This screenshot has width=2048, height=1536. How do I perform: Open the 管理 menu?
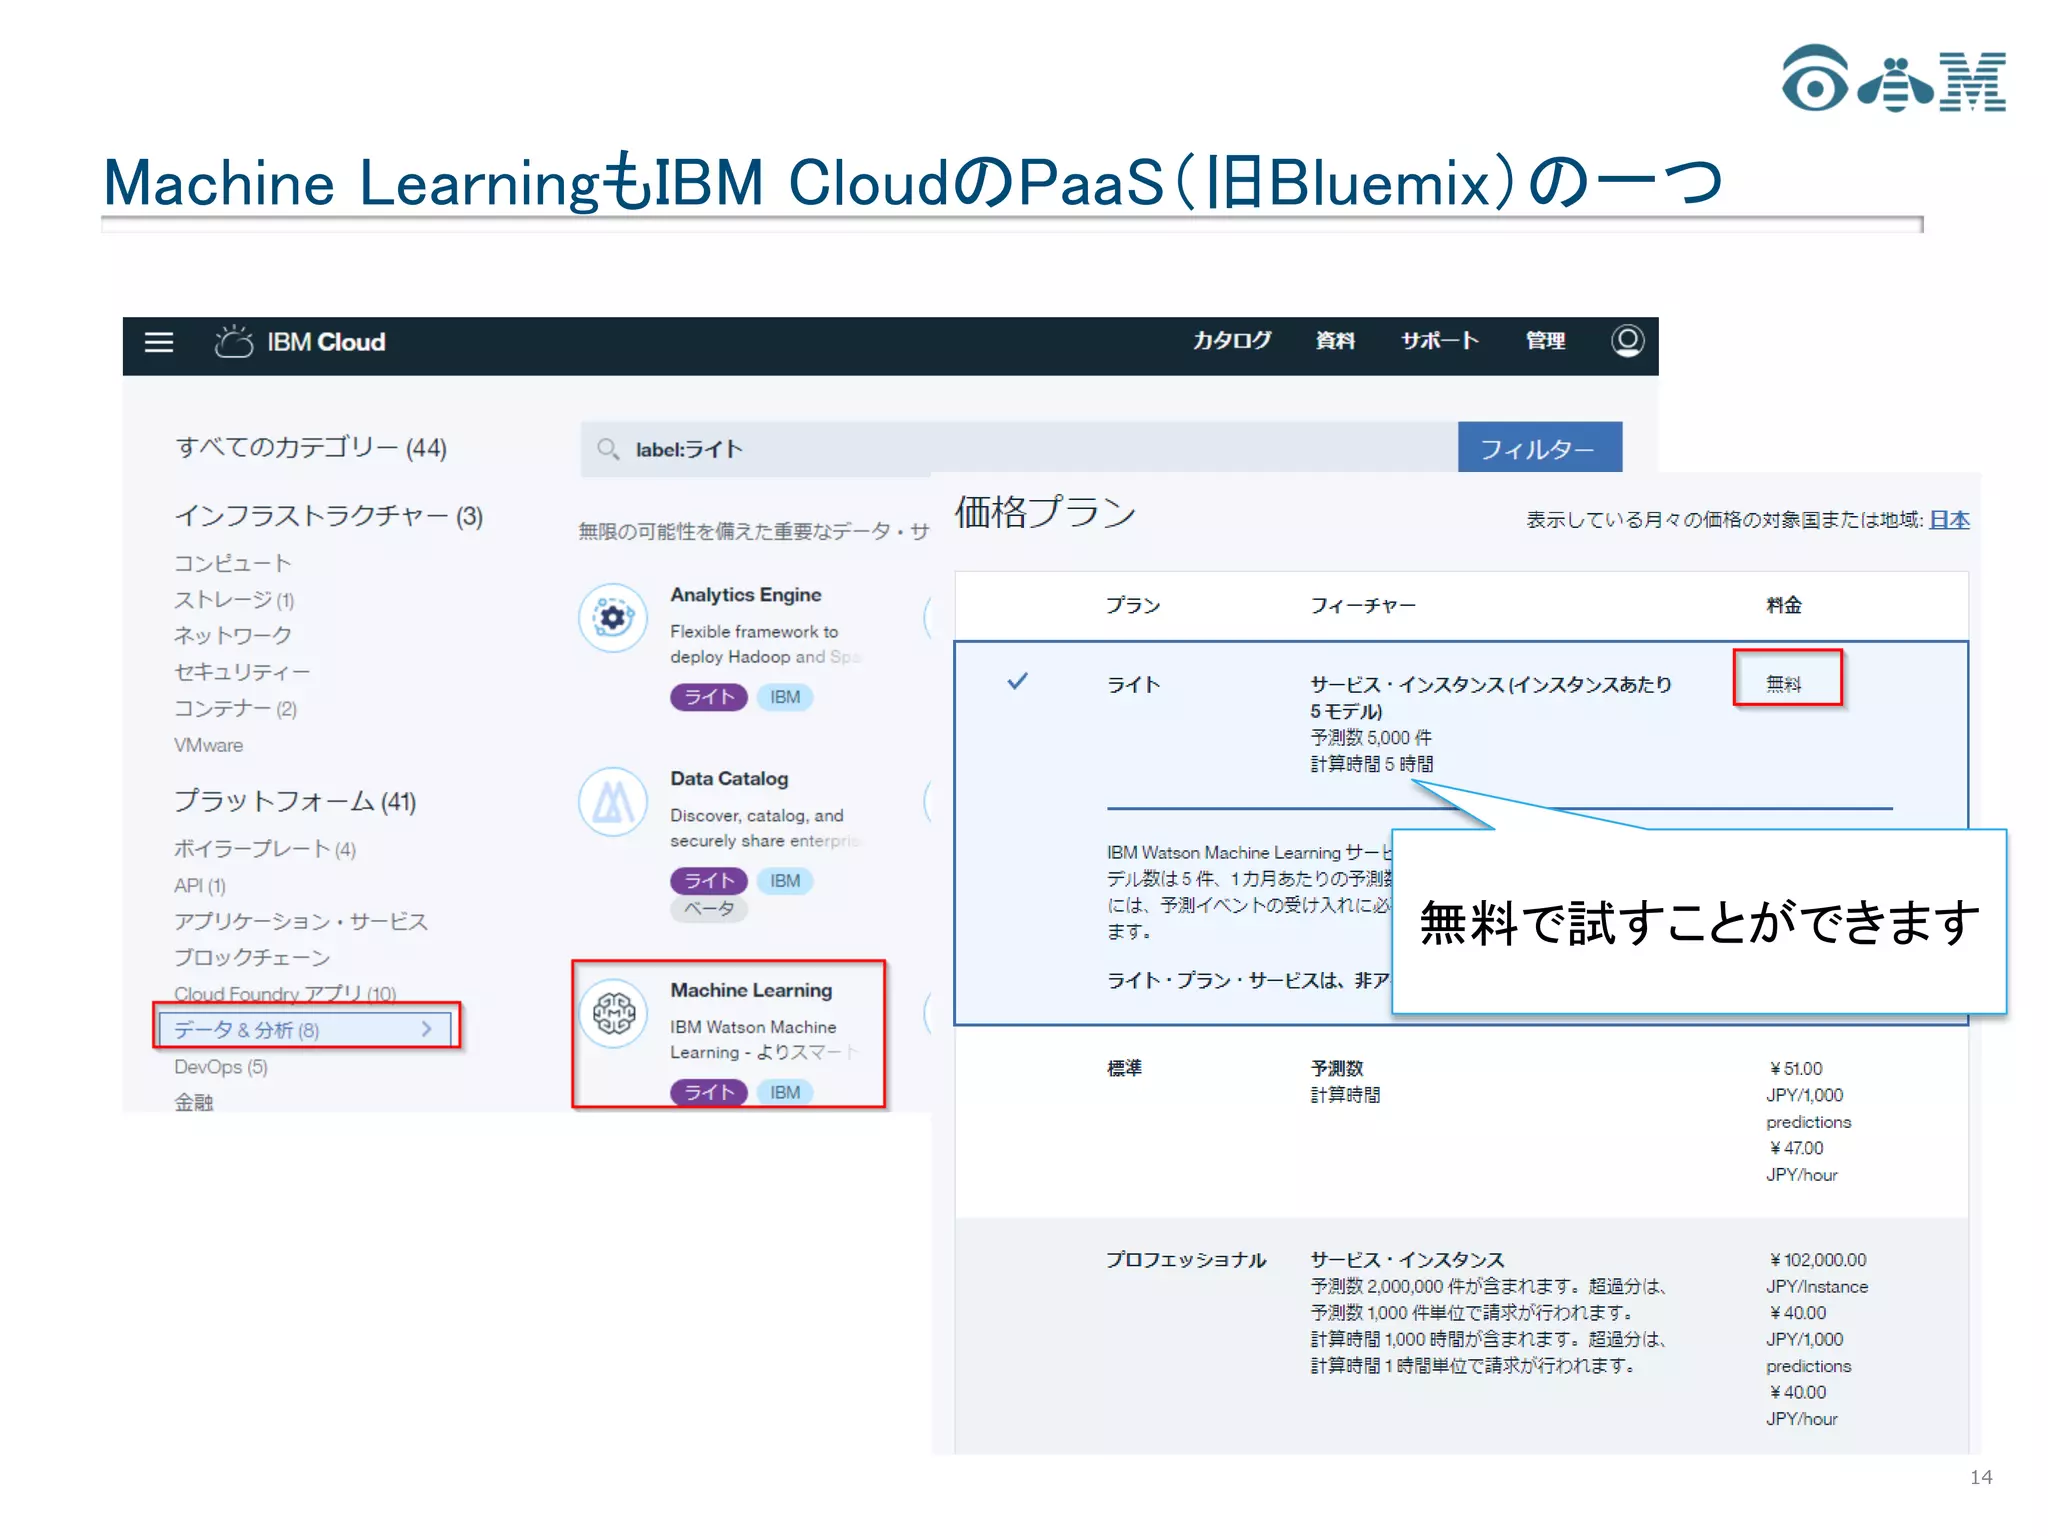[x=1545, y=341]
